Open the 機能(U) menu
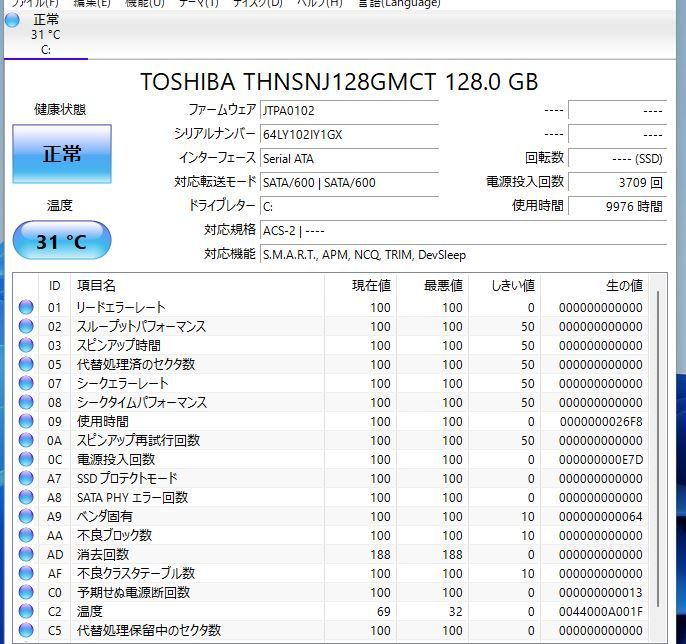The height and width of the screenshot is (644, 686). coord(145,4)
